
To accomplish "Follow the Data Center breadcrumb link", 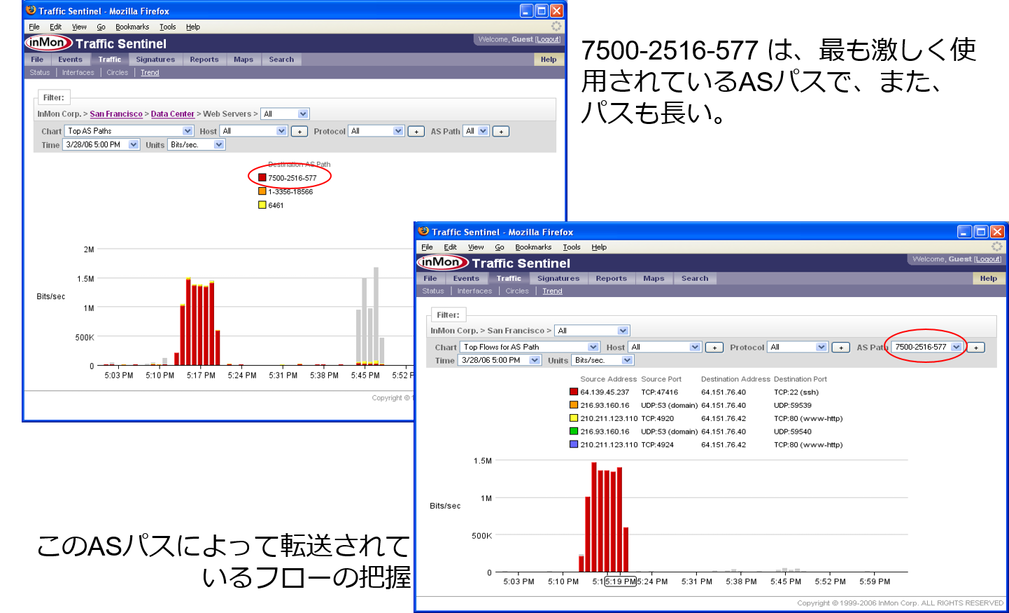I will point(172,114).
